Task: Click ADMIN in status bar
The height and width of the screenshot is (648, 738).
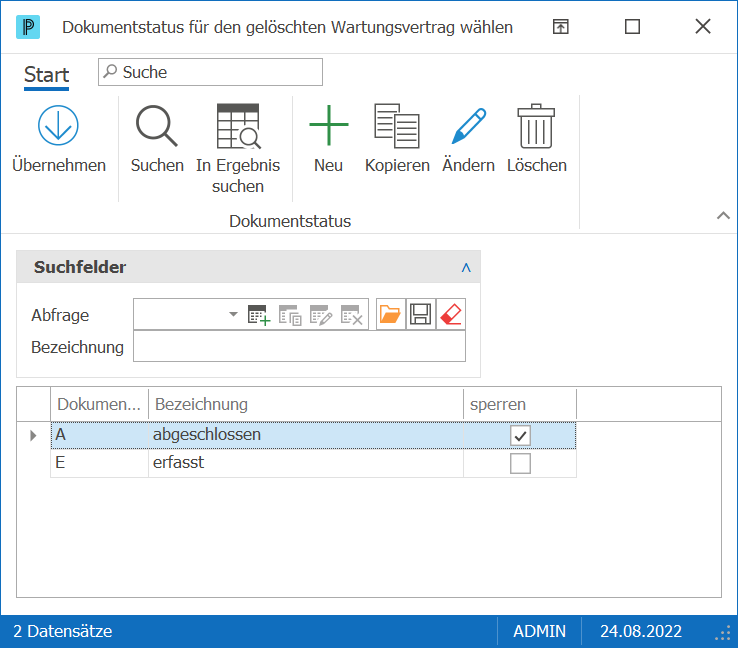Action: coord(539,632)
